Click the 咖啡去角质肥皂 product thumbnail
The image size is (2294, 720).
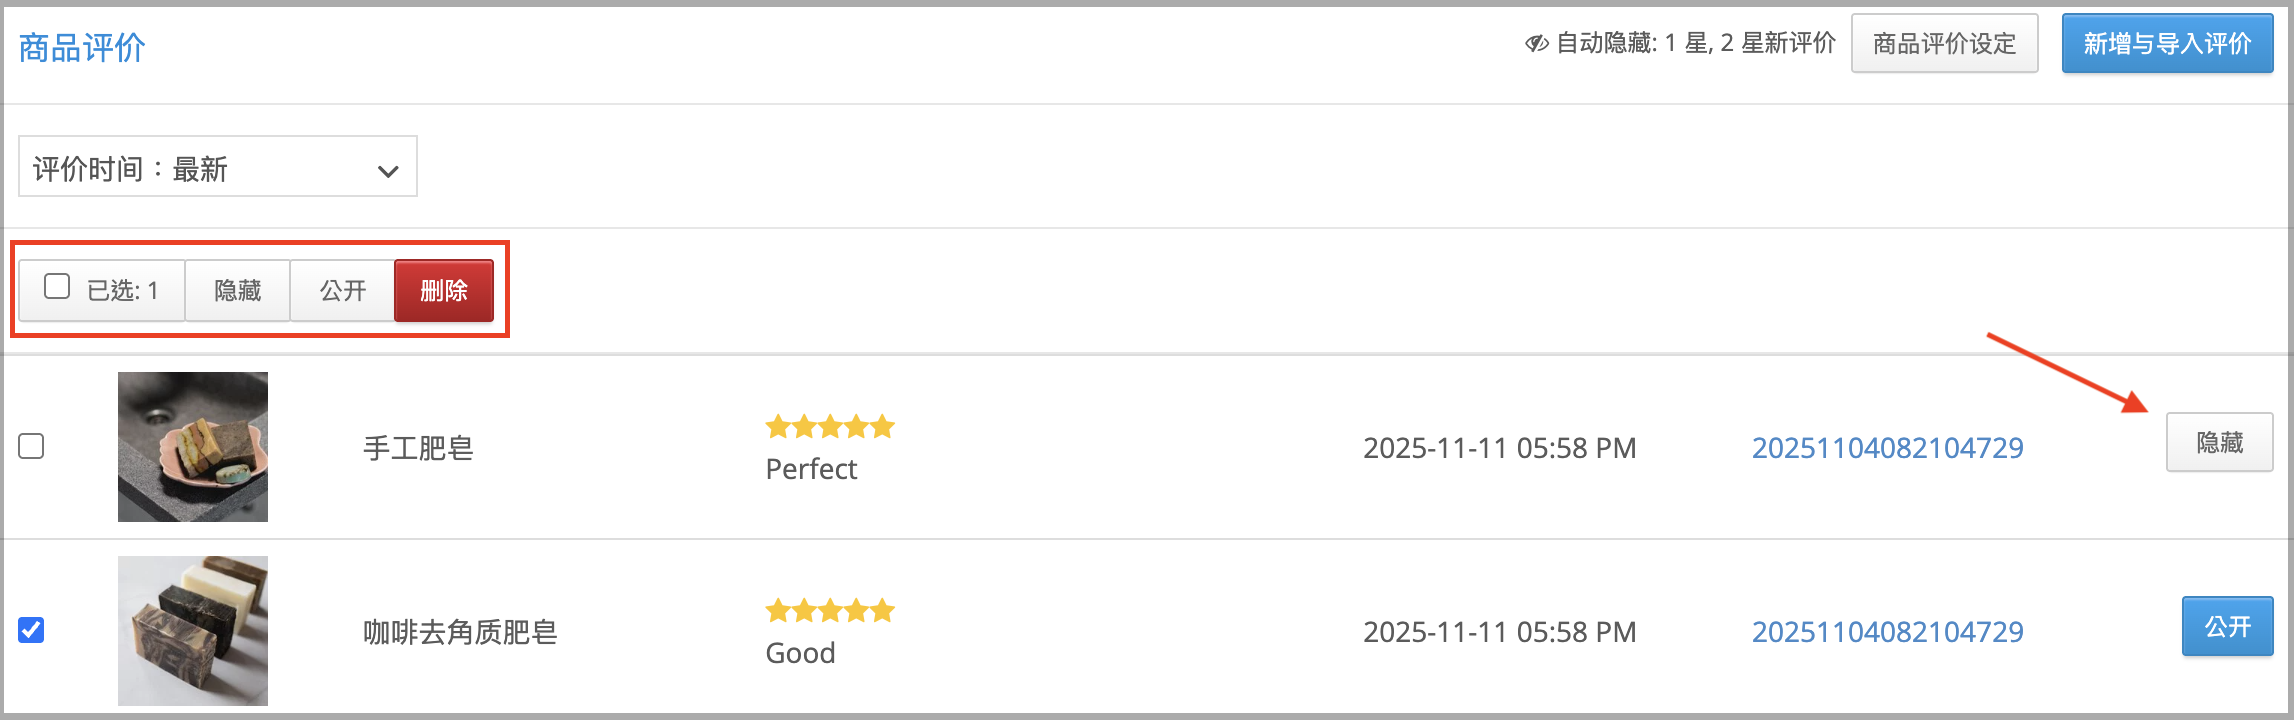pos(193,631)
